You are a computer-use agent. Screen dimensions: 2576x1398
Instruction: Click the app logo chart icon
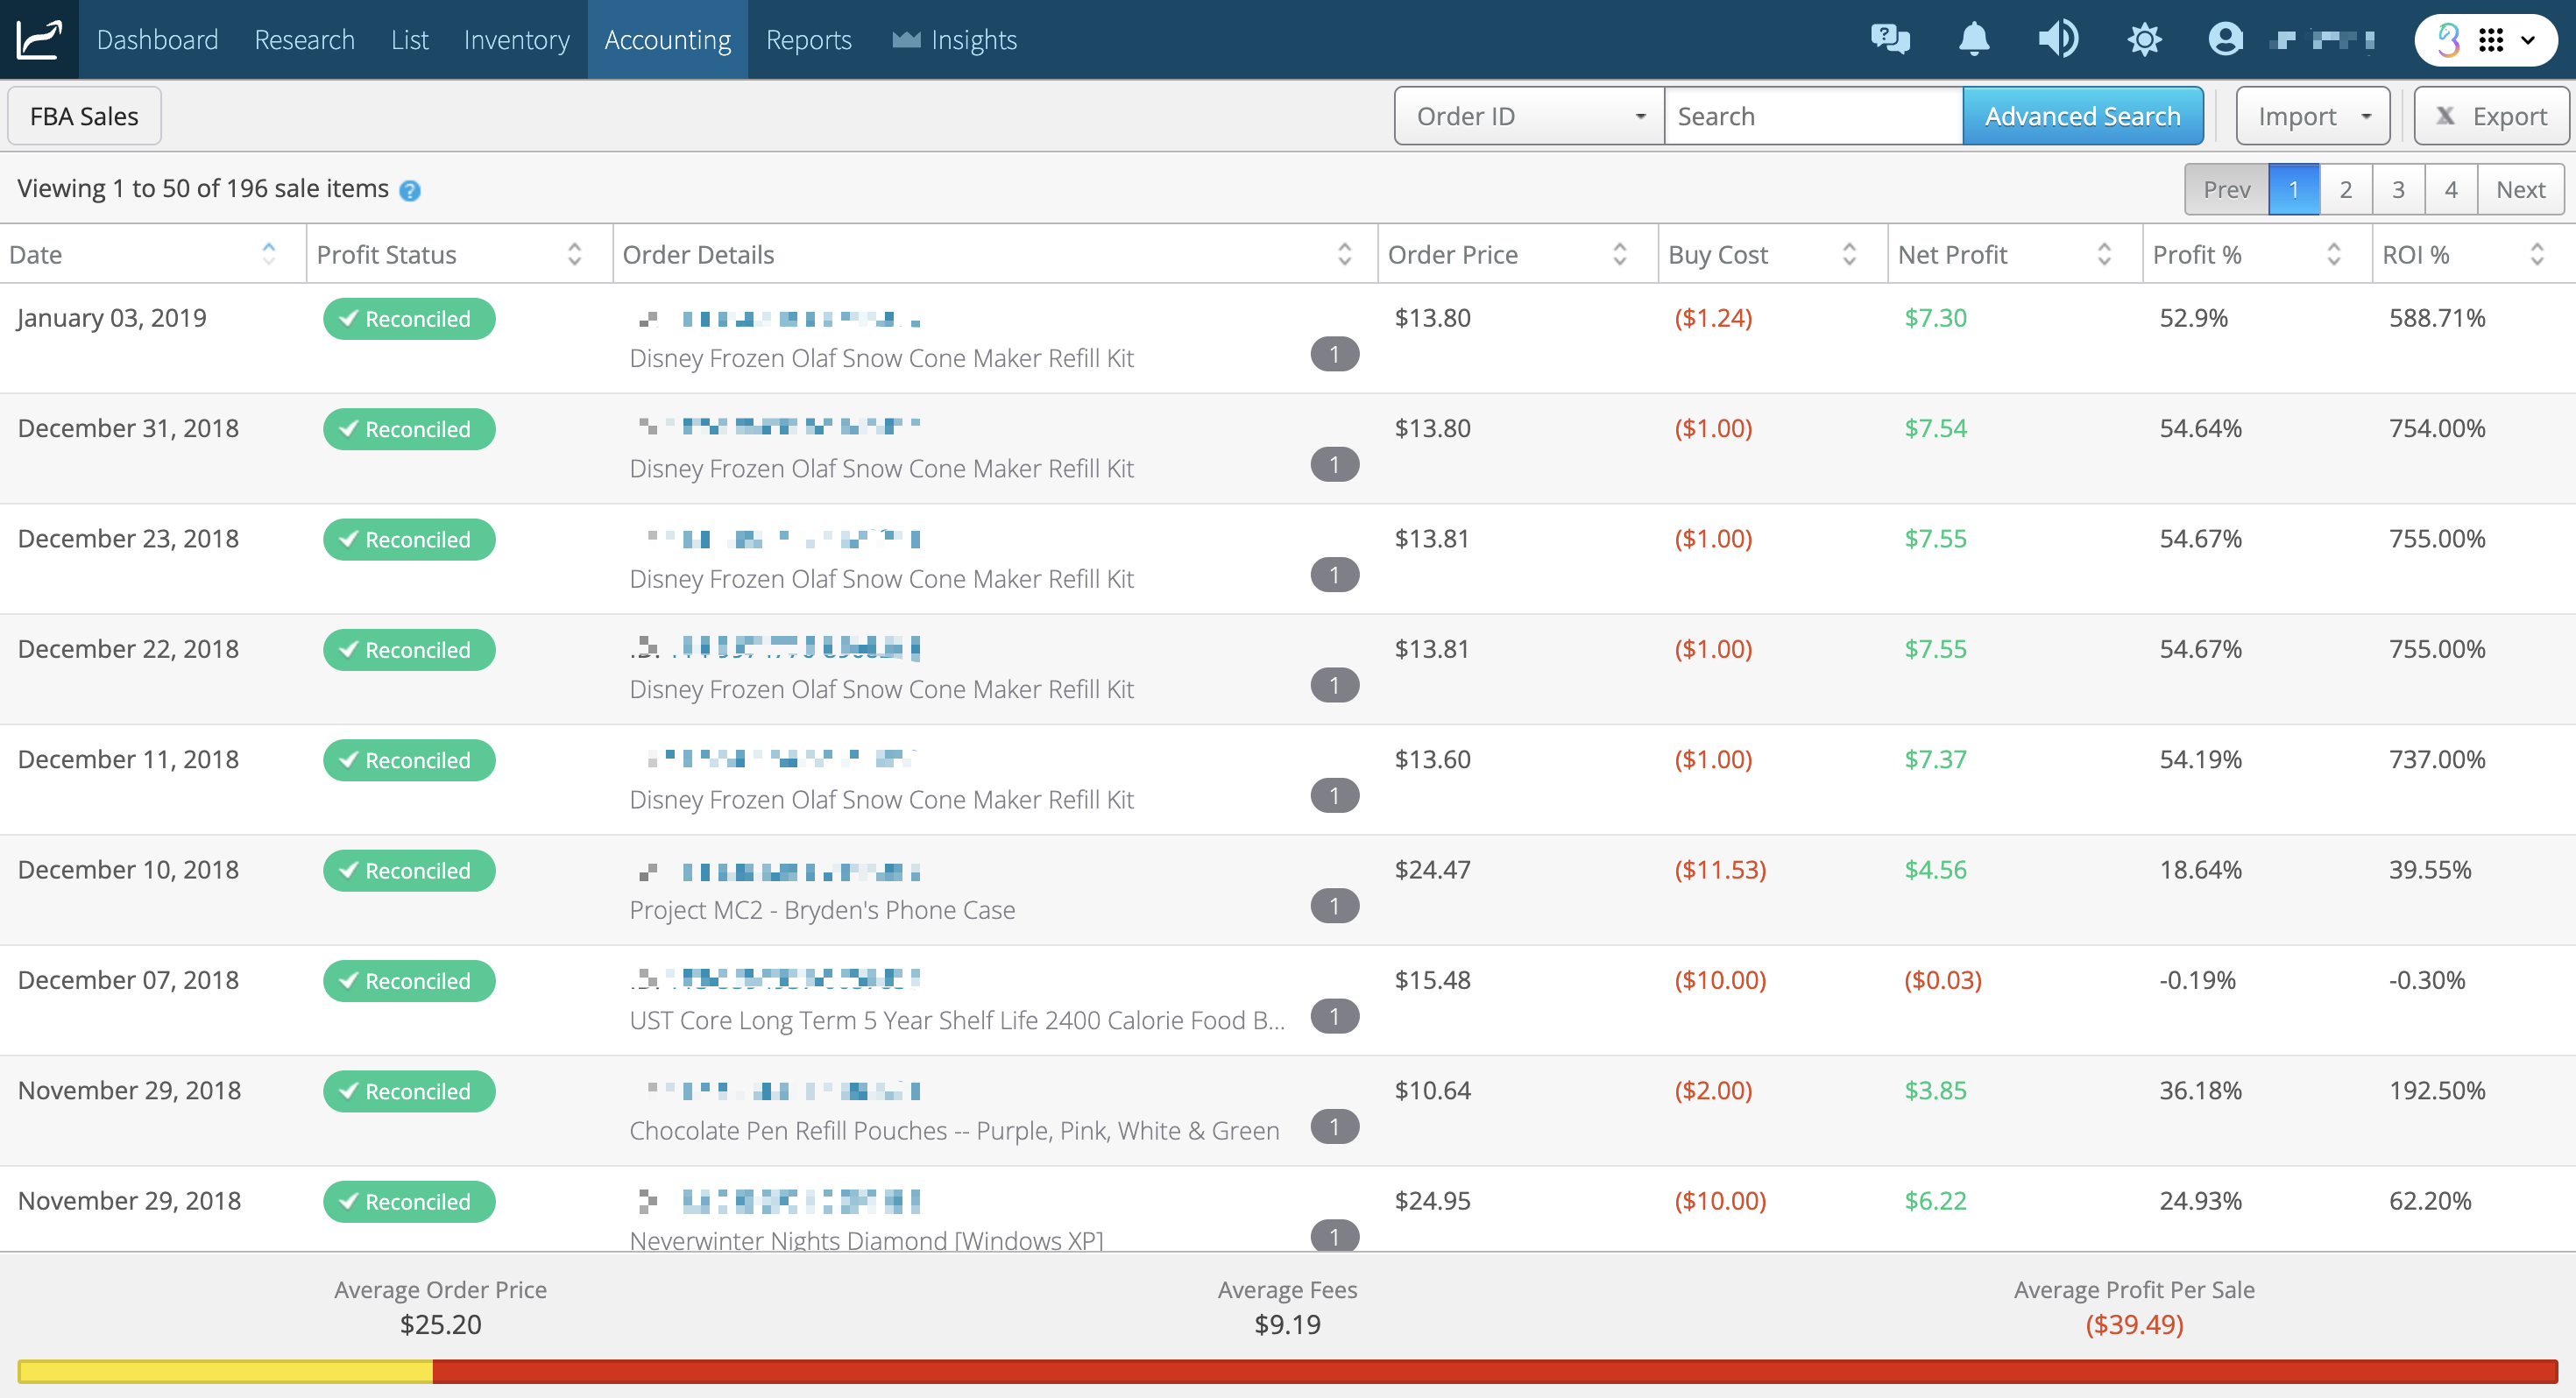(x=39, y=39)
